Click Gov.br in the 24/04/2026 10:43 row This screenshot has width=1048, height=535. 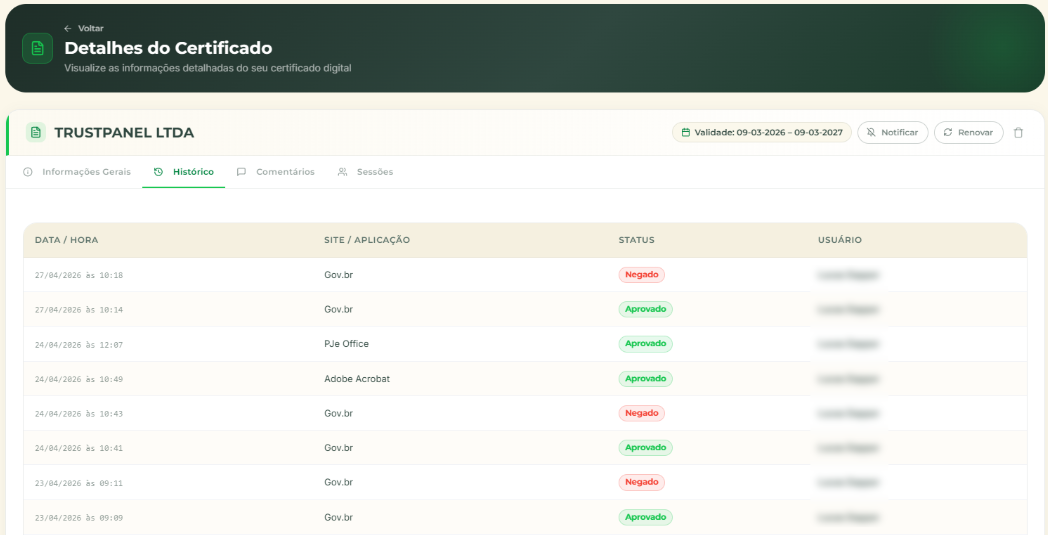(338, 413)
